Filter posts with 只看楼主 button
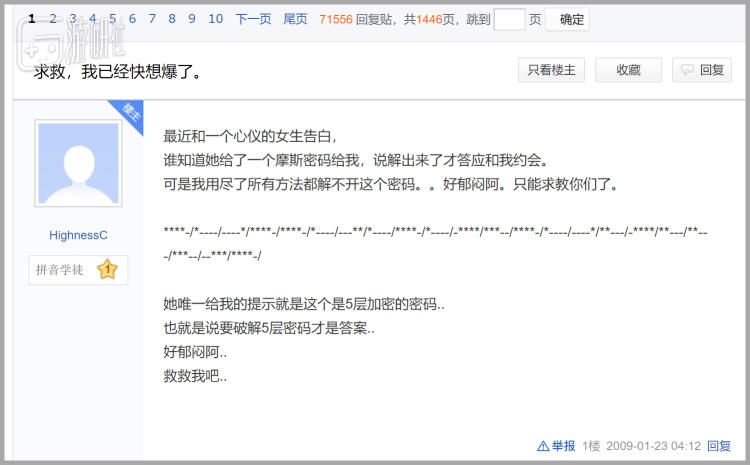This screenshot has width=750, height=465. (551, 70)
